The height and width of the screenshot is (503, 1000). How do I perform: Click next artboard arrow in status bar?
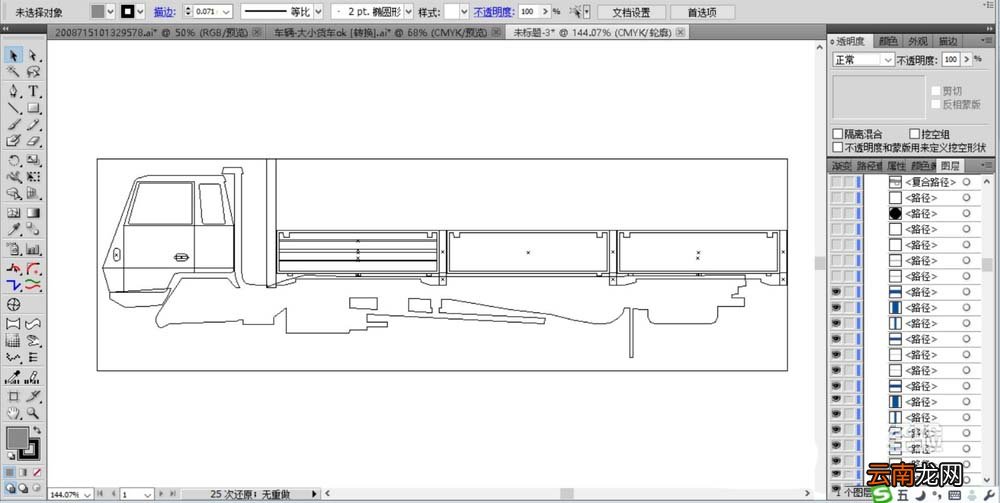pos(161,493)
